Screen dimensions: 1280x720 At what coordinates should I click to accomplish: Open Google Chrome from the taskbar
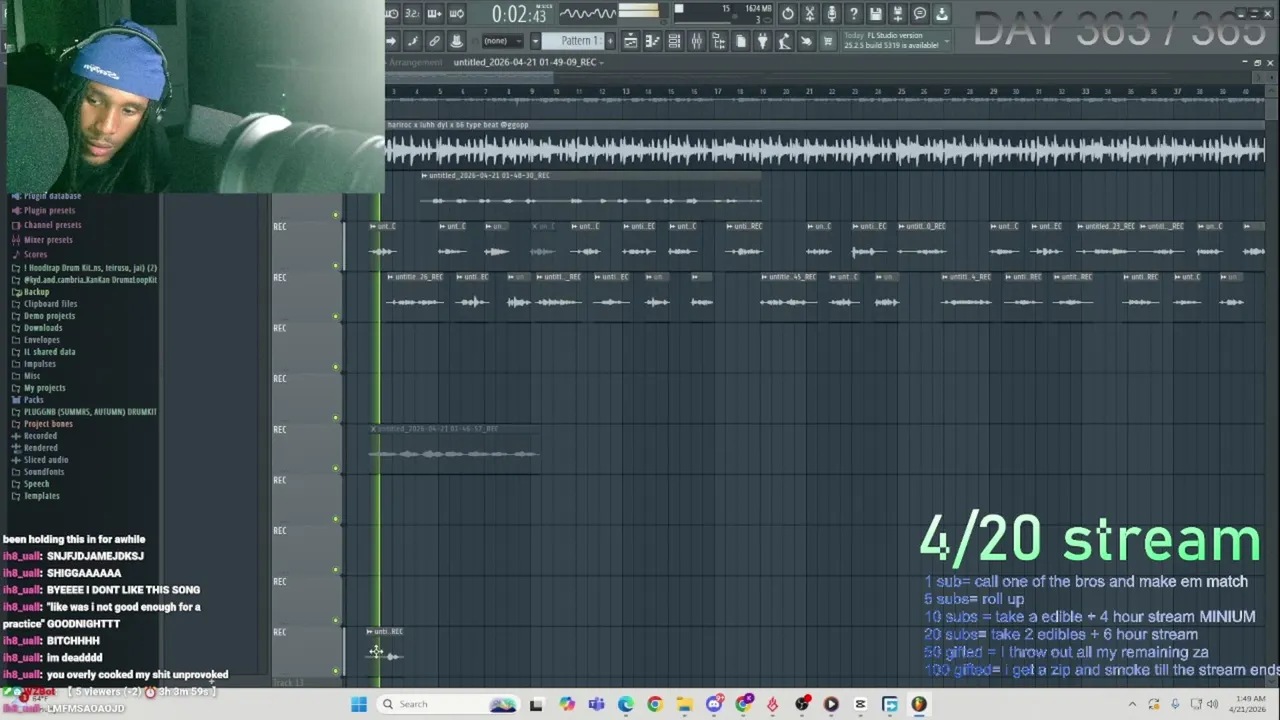pos(655,704)
